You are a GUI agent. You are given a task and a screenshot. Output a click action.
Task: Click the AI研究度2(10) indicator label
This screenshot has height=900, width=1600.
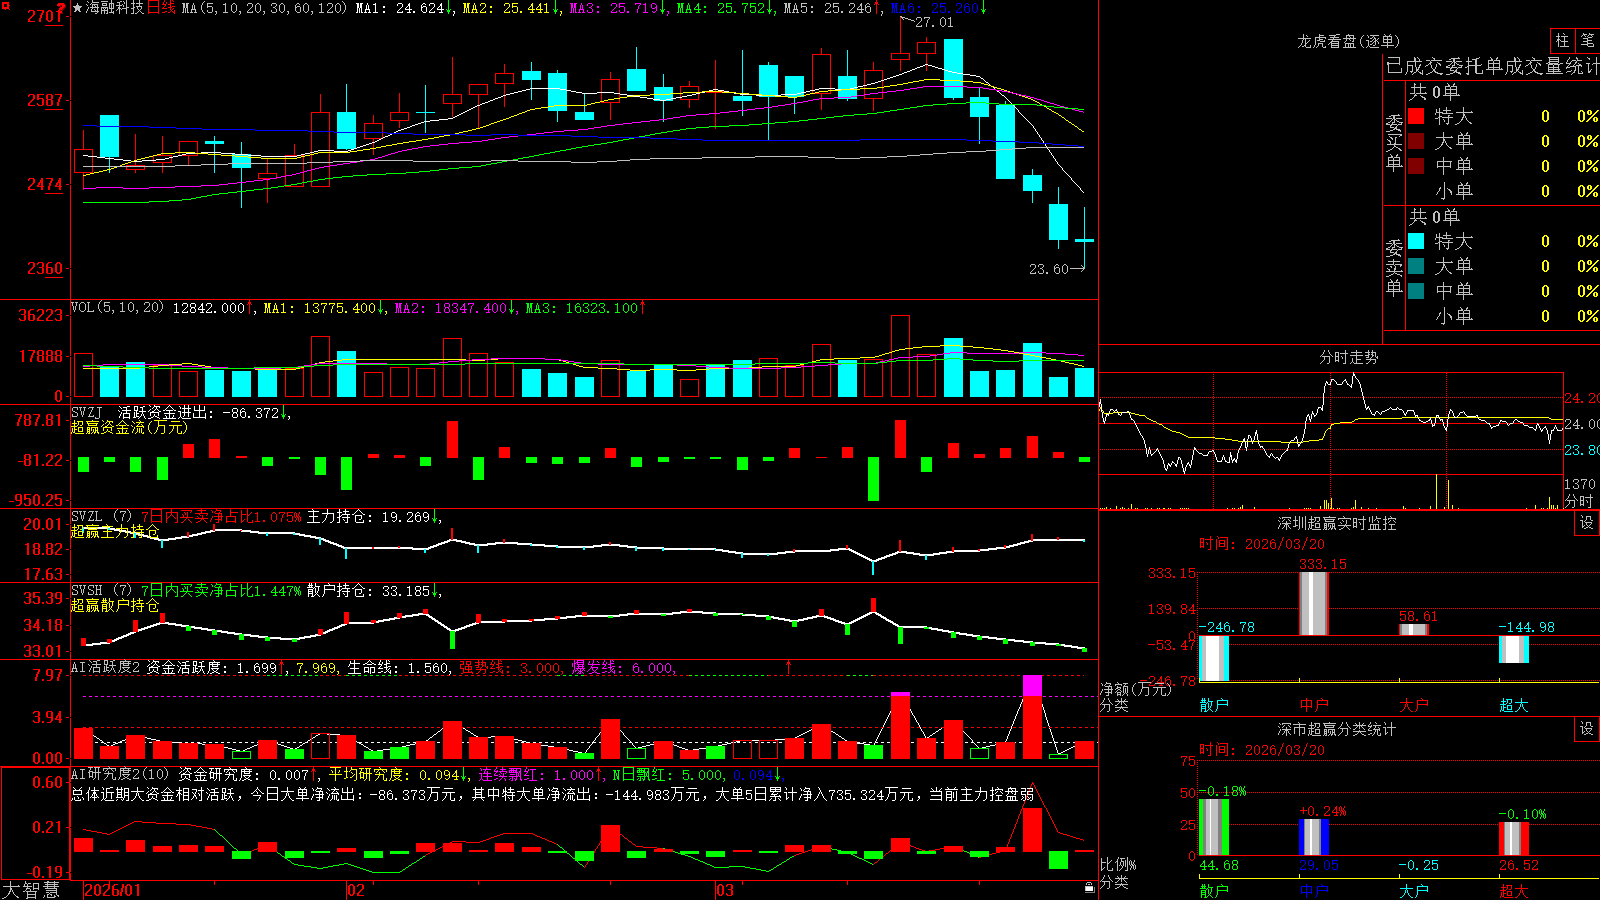tap(120, 774)
